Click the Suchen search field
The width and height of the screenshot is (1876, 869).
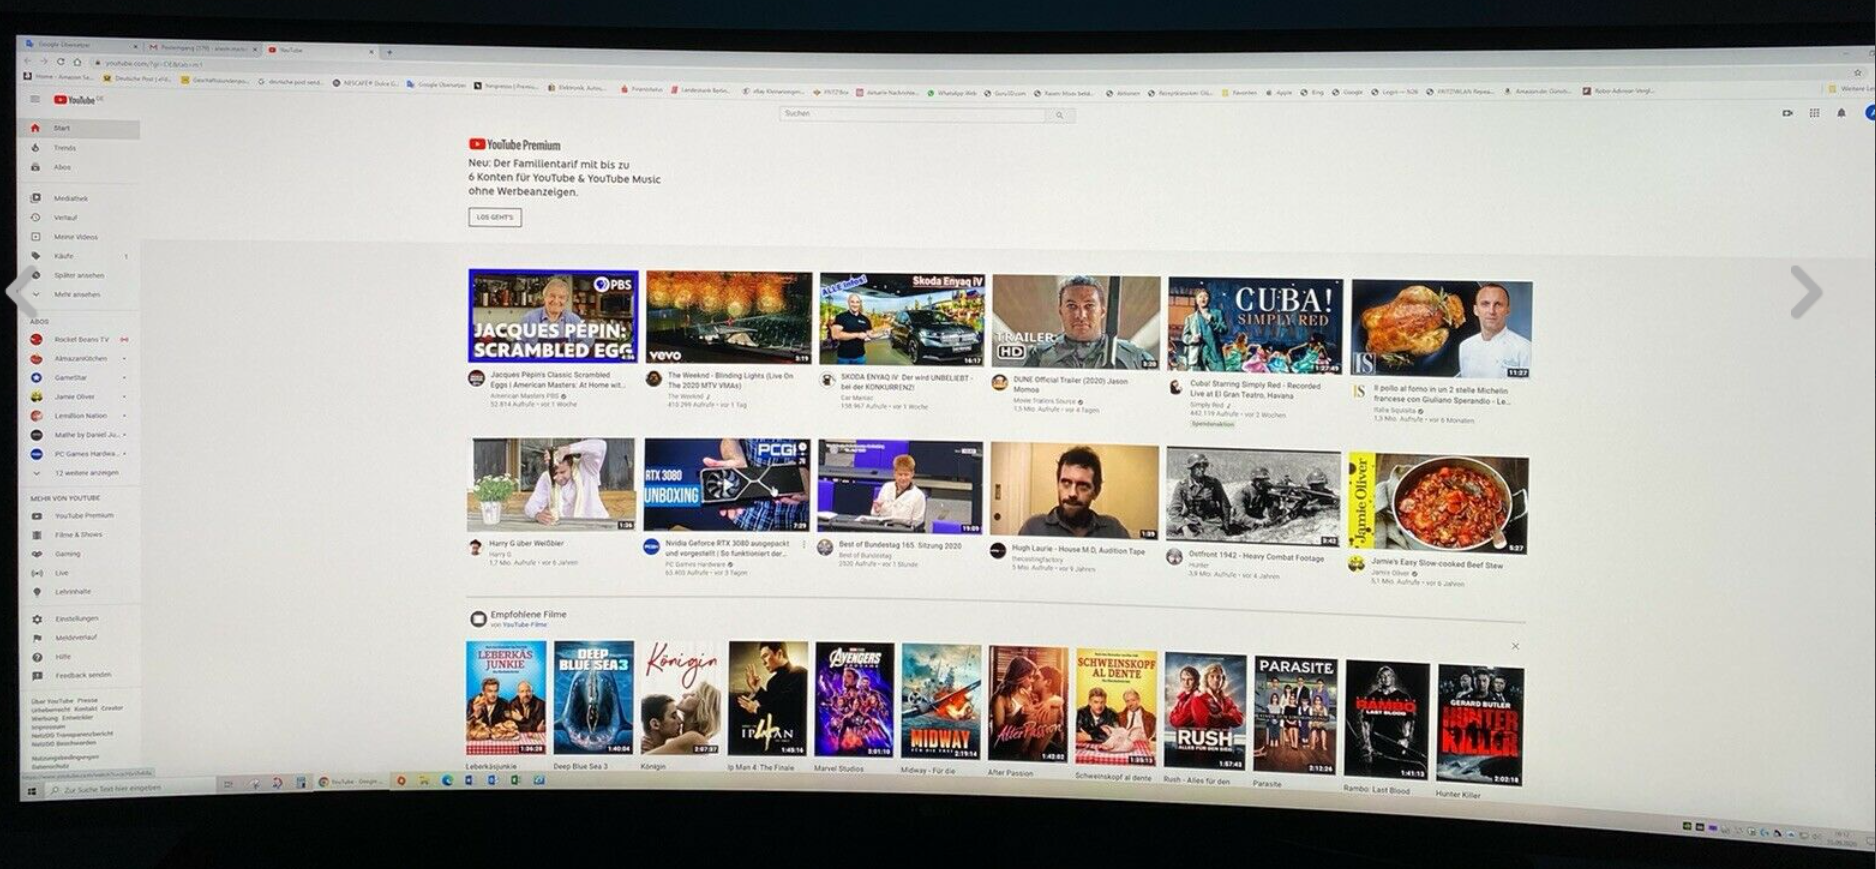click(913, 115)
